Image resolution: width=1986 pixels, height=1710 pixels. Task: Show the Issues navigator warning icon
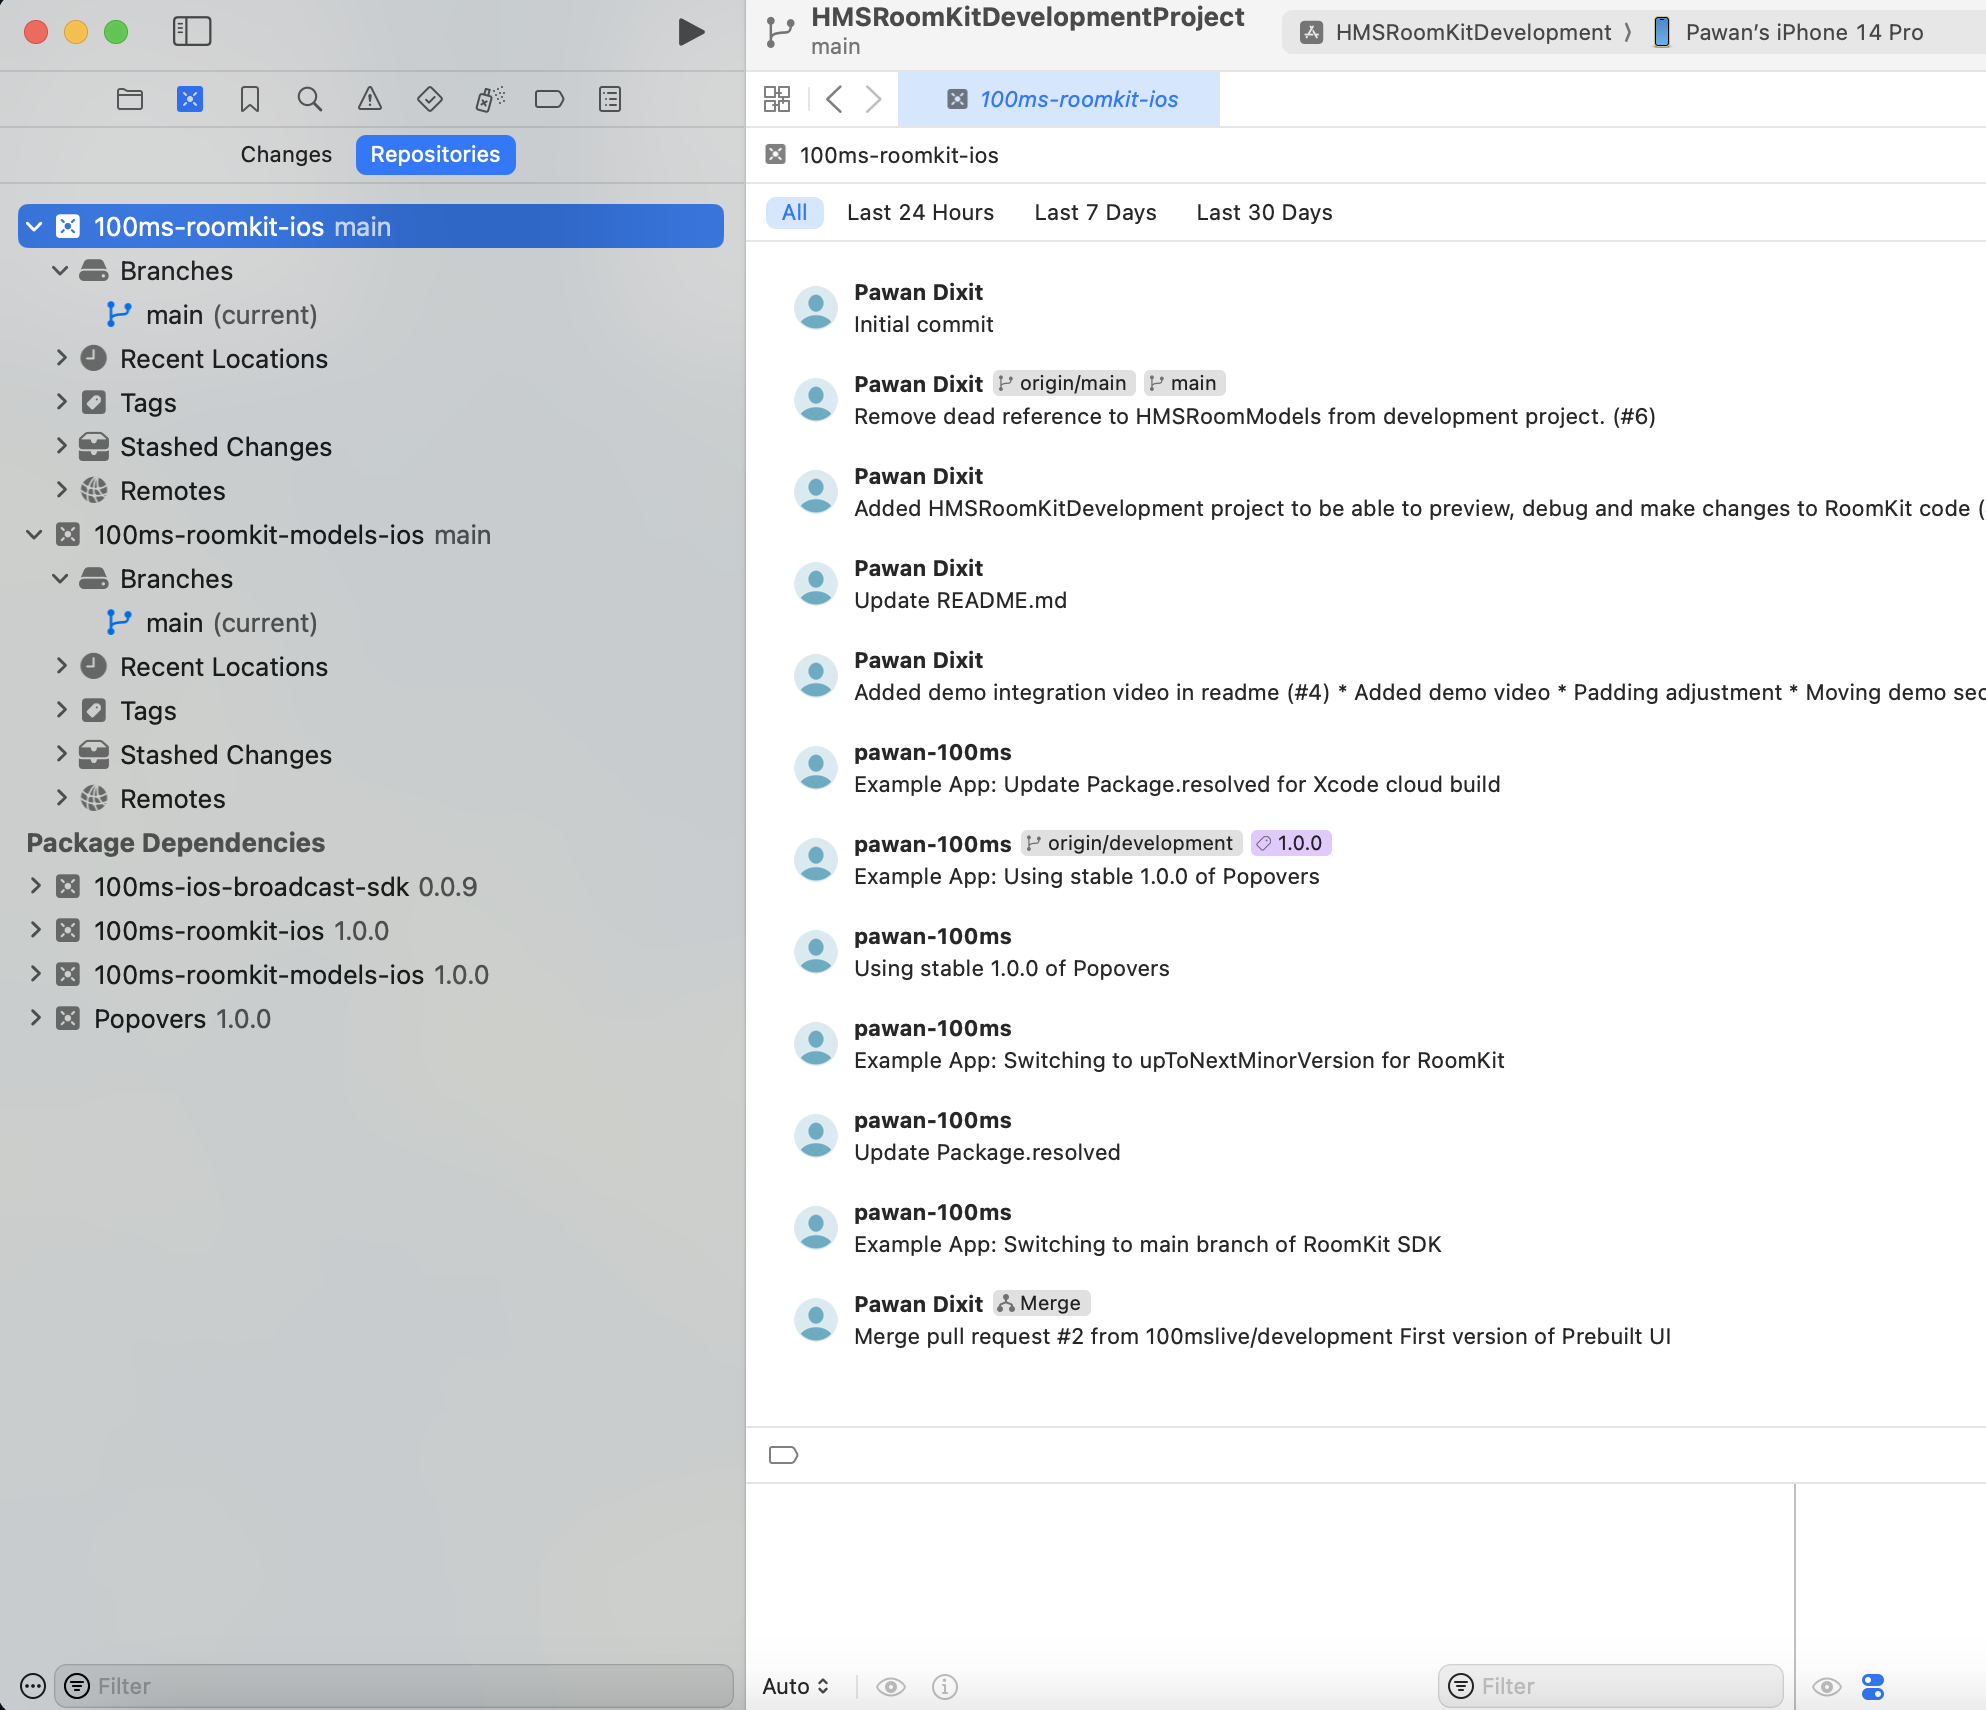point(369,99)
